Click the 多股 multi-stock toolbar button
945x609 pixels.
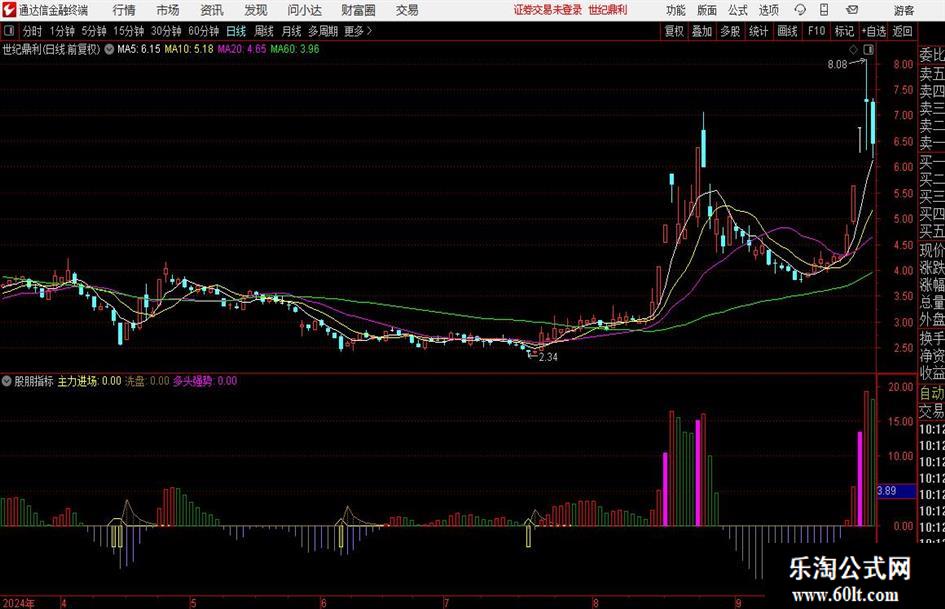coord(730,31)
